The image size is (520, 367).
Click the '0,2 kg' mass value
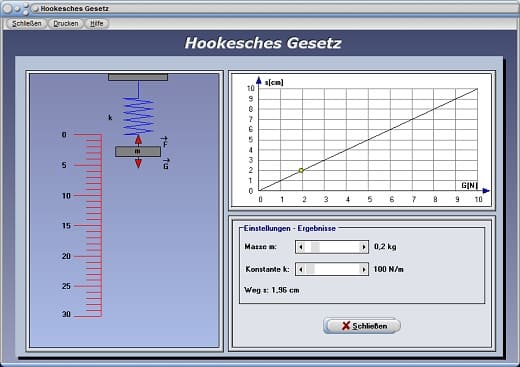[385, 247]
